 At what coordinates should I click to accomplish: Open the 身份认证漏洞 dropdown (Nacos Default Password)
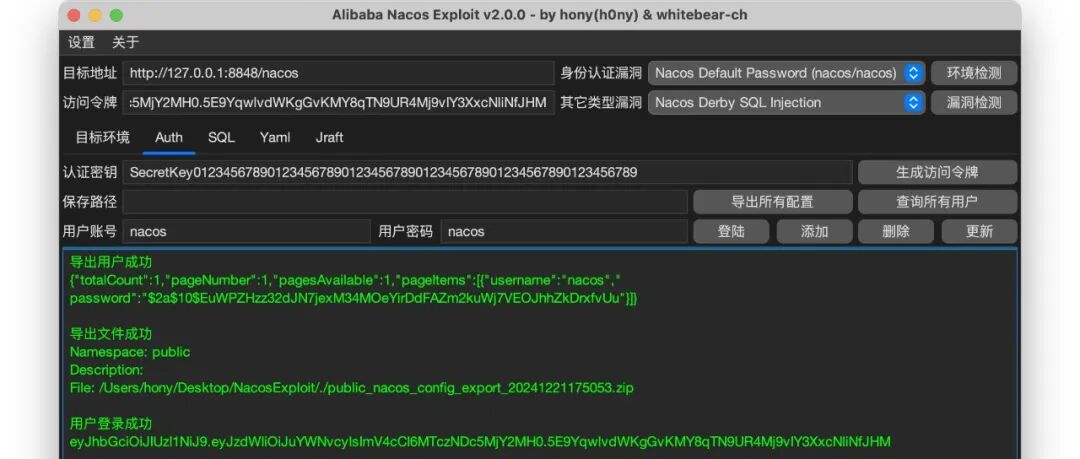point(786,73)
